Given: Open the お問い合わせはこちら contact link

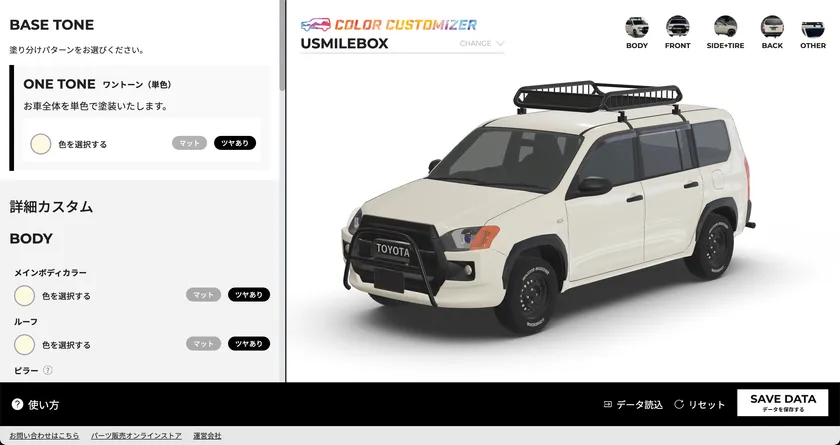Looking at the screenshot, I should [44, 436].
